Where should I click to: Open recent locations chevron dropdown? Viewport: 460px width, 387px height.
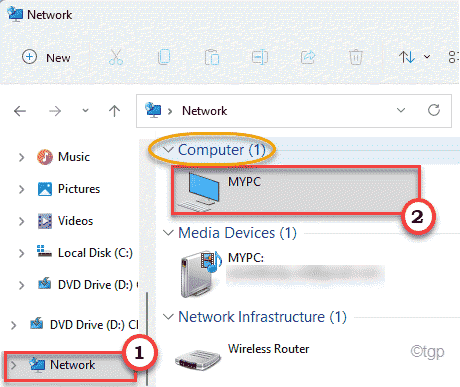pos(86,111)
